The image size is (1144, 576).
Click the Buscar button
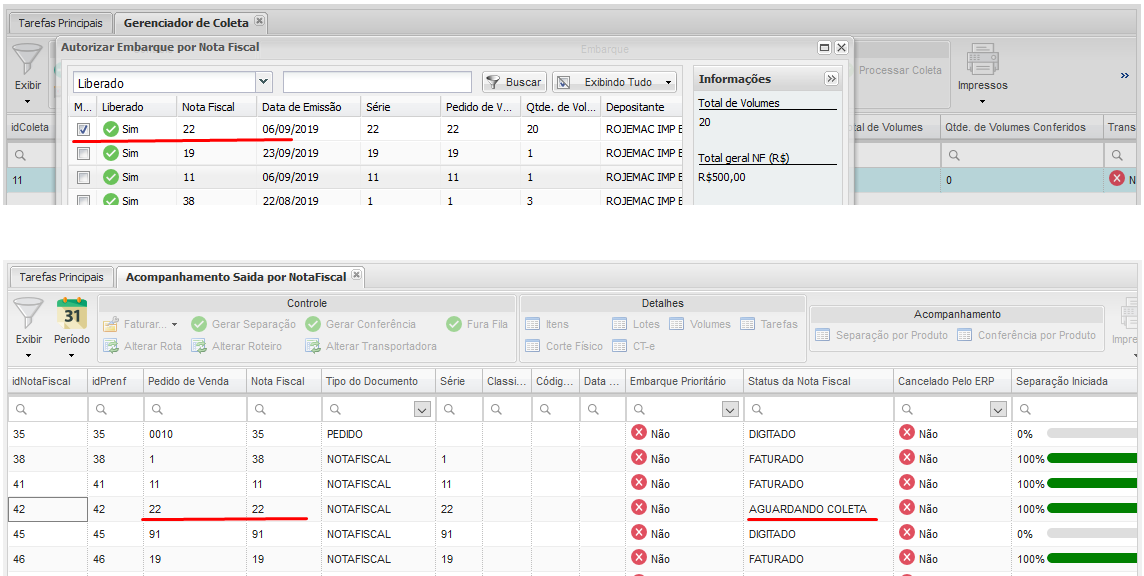pos(514,82)
